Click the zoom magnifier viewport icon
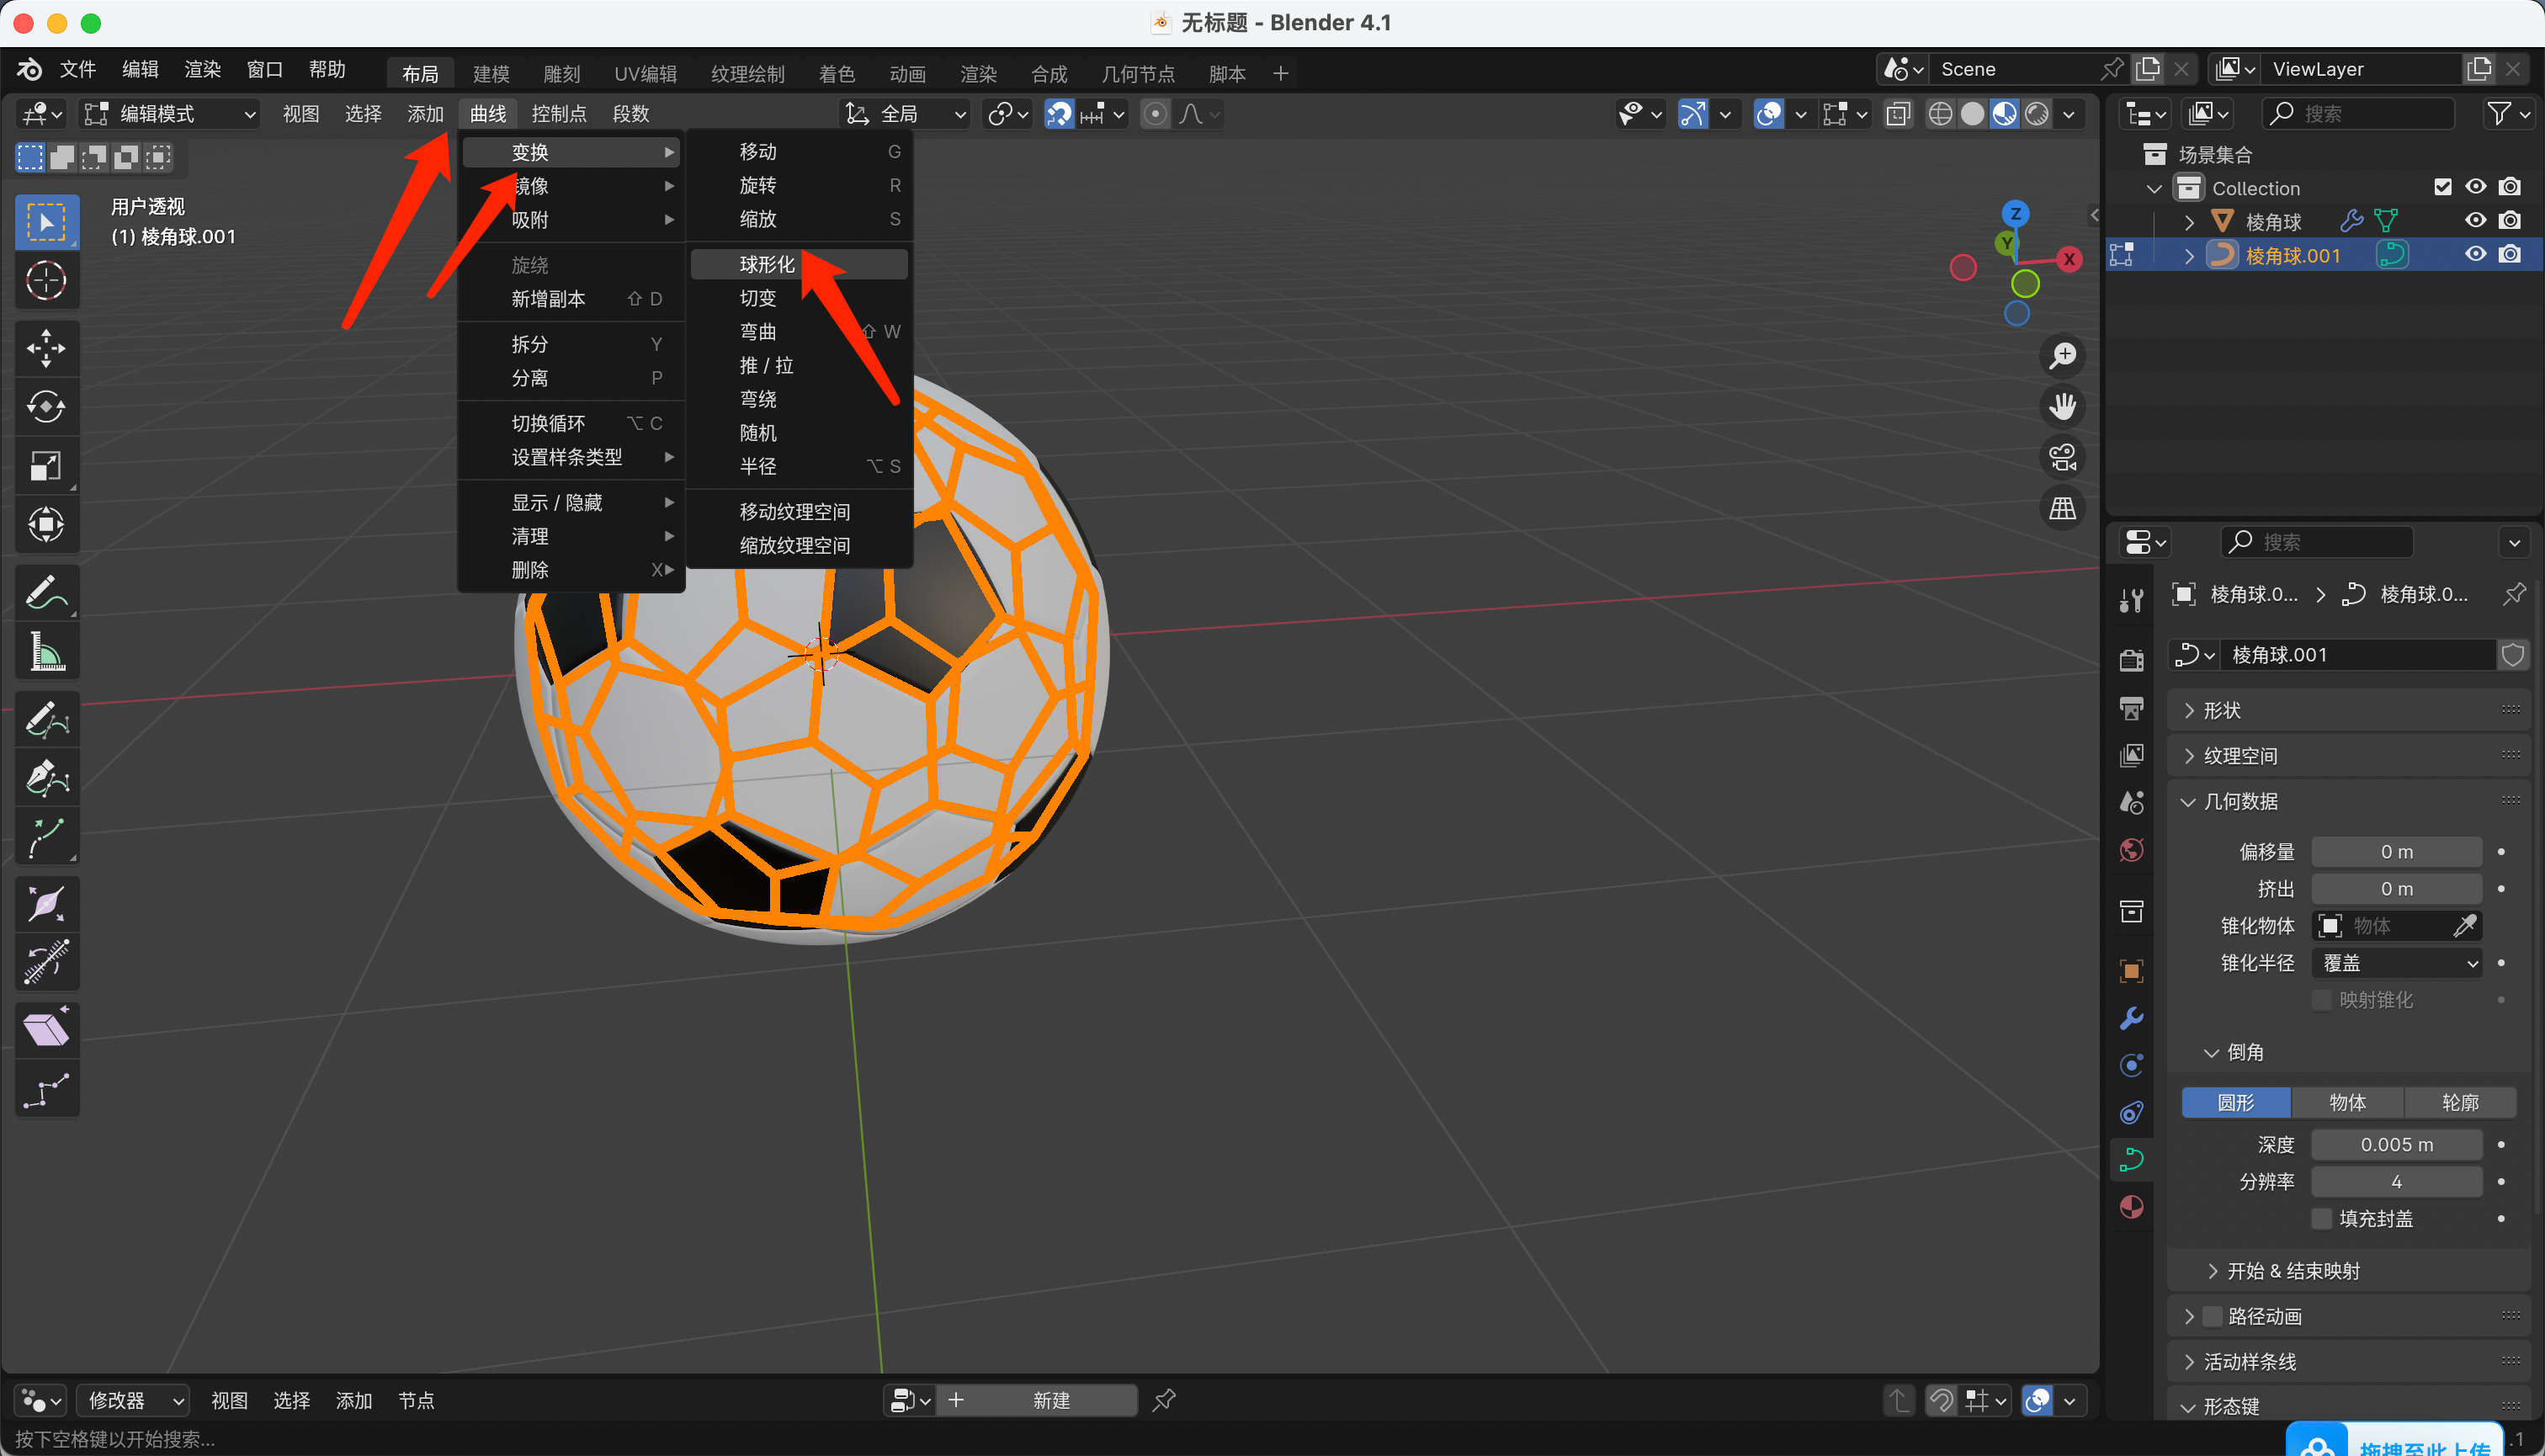 (2062, 356)
